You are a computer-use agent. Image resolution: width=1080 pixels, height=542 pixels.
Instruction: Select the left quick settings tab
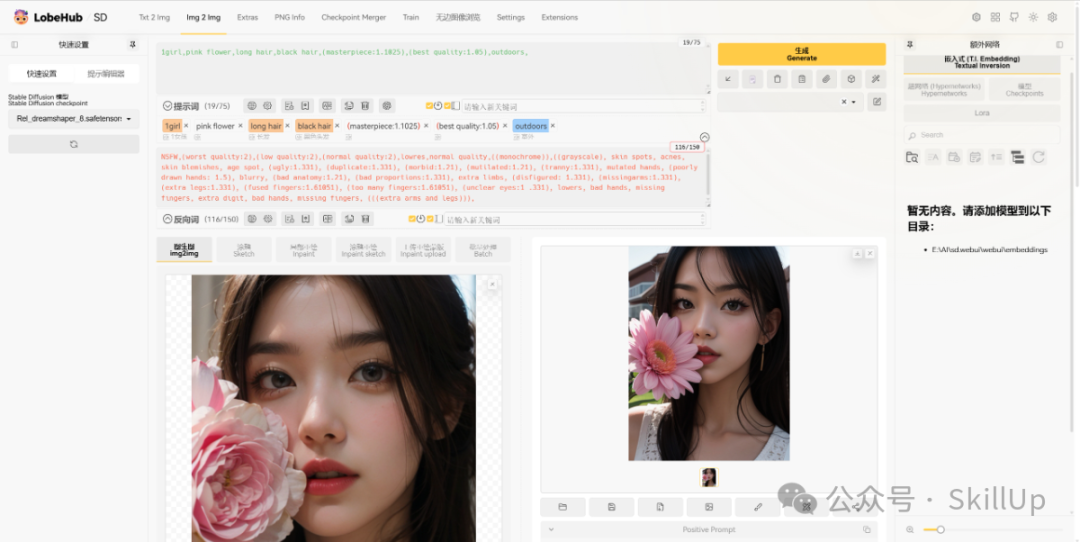[x=42, y=74]
